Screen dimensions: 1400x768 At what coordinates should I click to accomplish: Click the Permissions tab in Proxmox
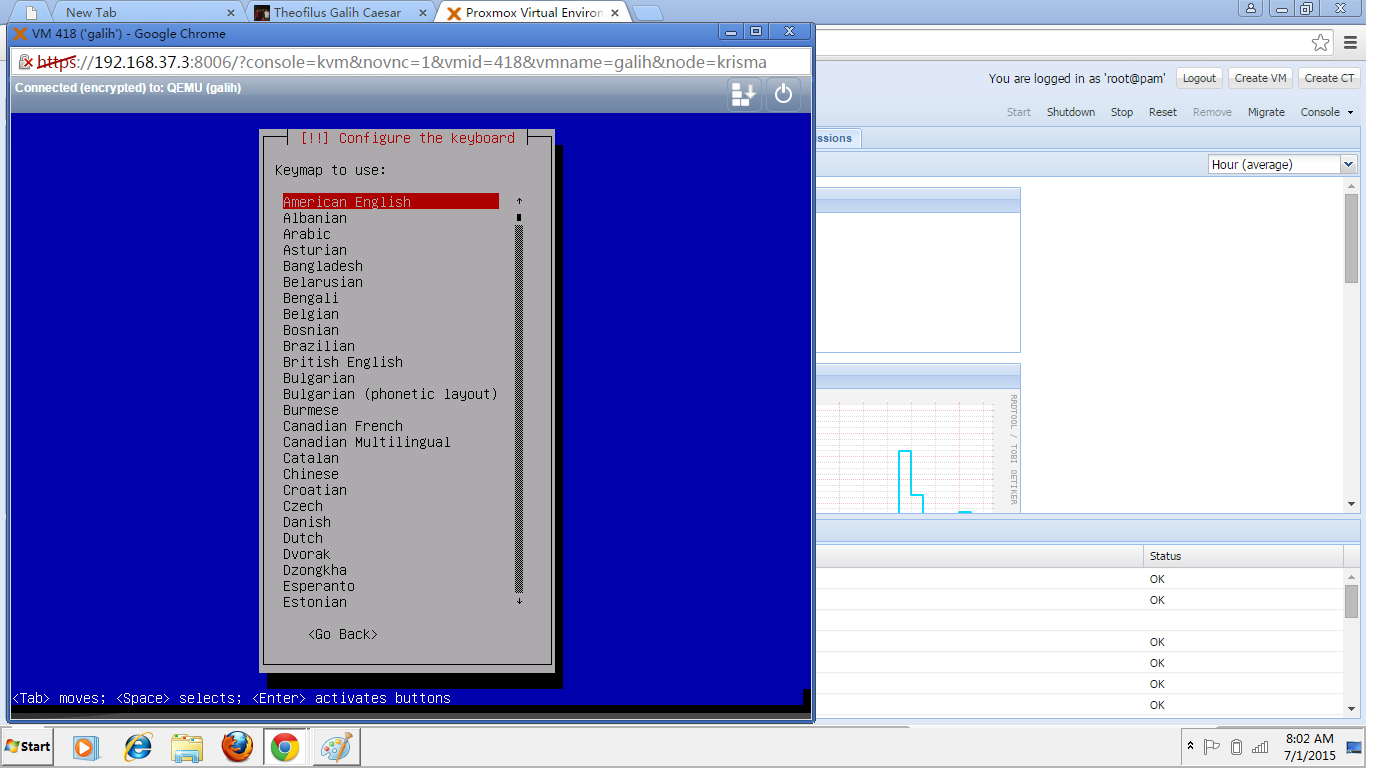pos(836,138)
